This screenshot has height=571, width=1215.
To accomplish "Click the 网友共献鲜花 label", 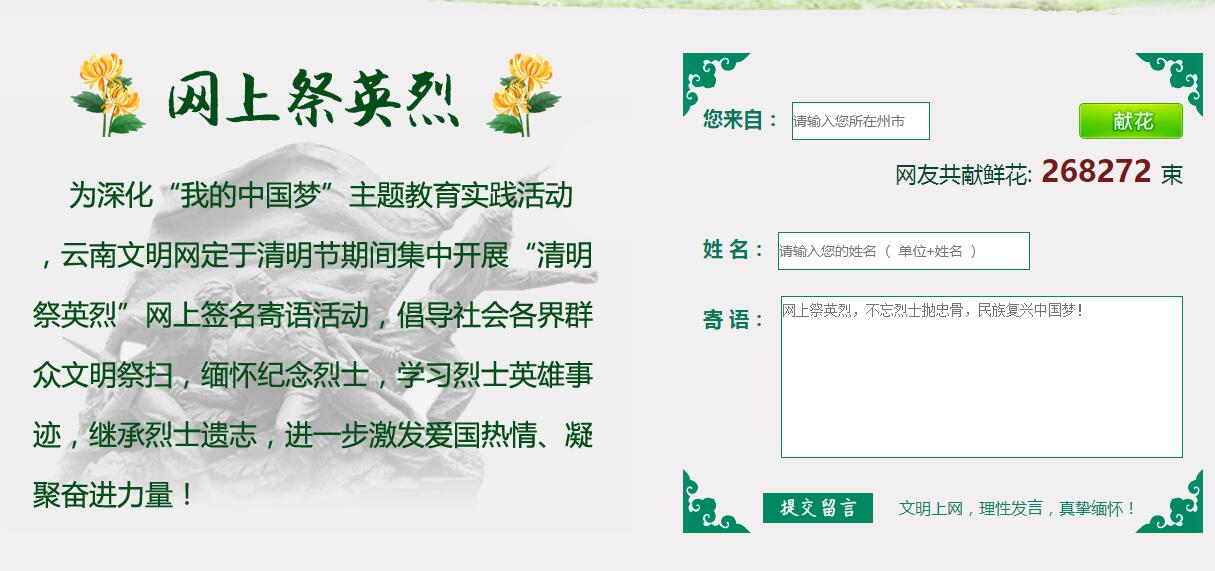I will pyautogui.click(x=963, y=175).
